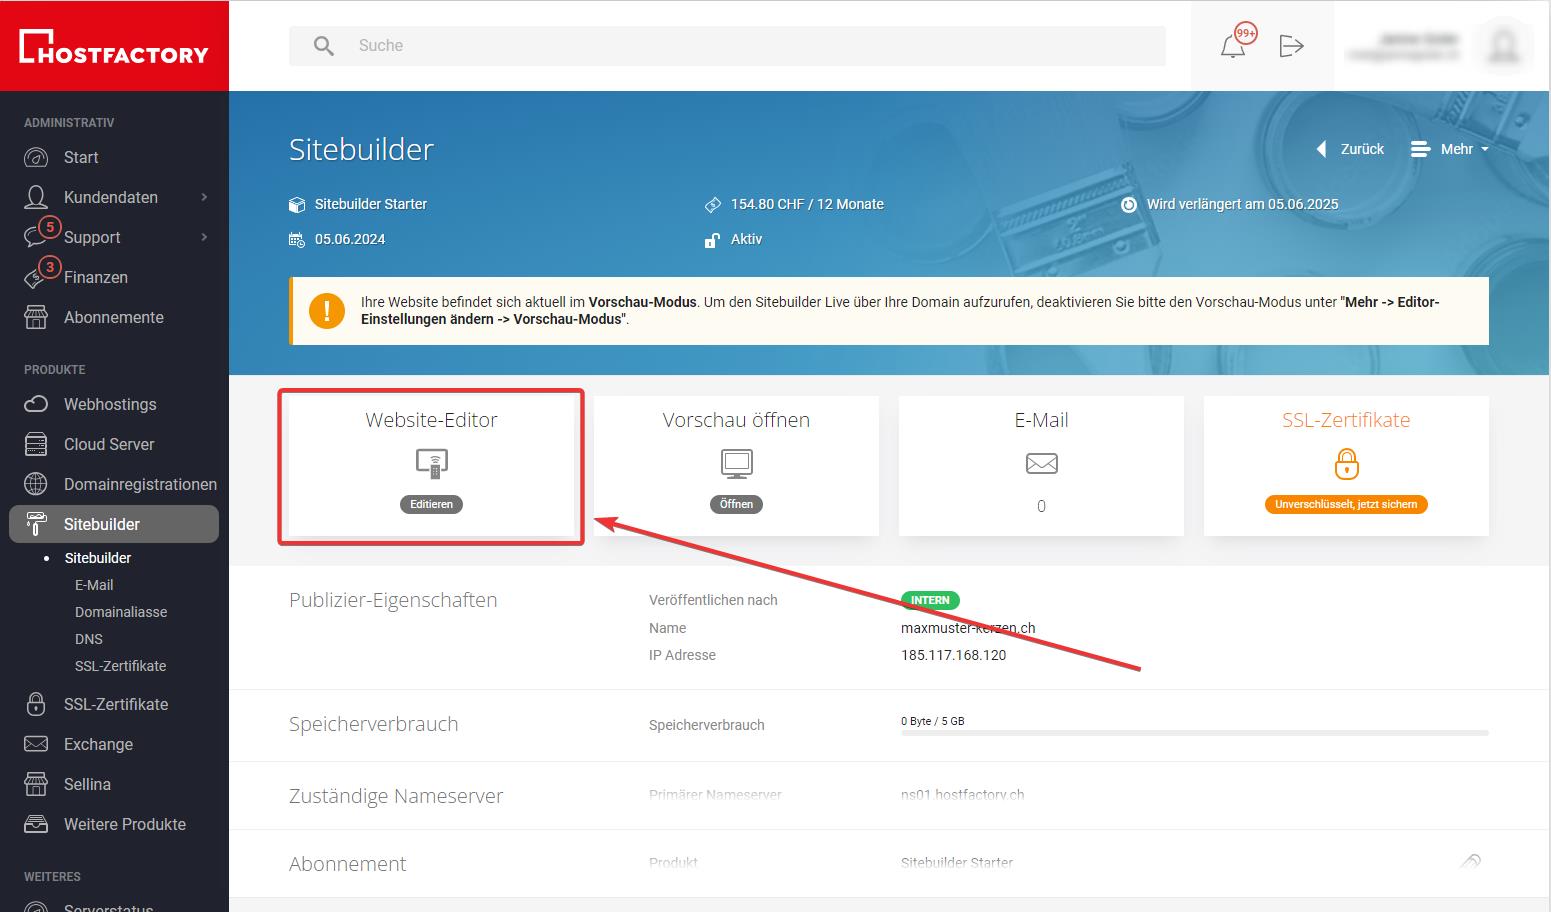1551x912 pixels.
Task: Click the 0 Byte / 5 GB label
Action: click(933, 721)
